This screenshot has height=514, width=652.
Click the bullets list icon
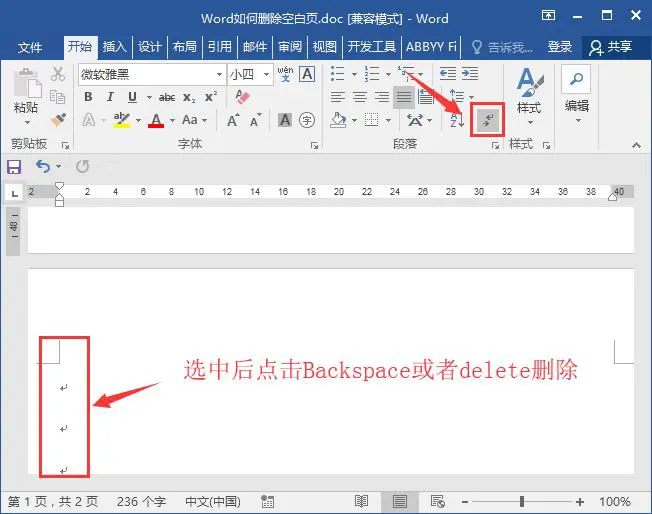point(338,74)
